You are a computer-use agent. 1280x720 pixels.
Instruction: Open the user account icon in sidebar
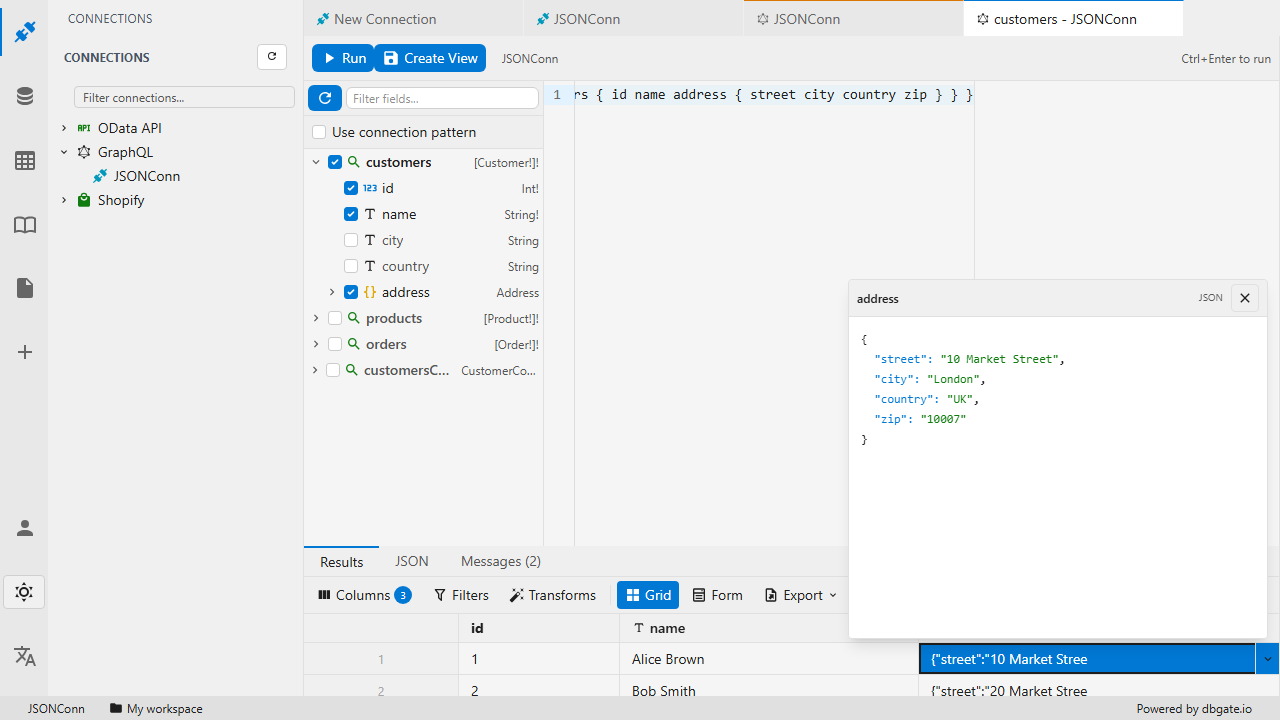25,528
